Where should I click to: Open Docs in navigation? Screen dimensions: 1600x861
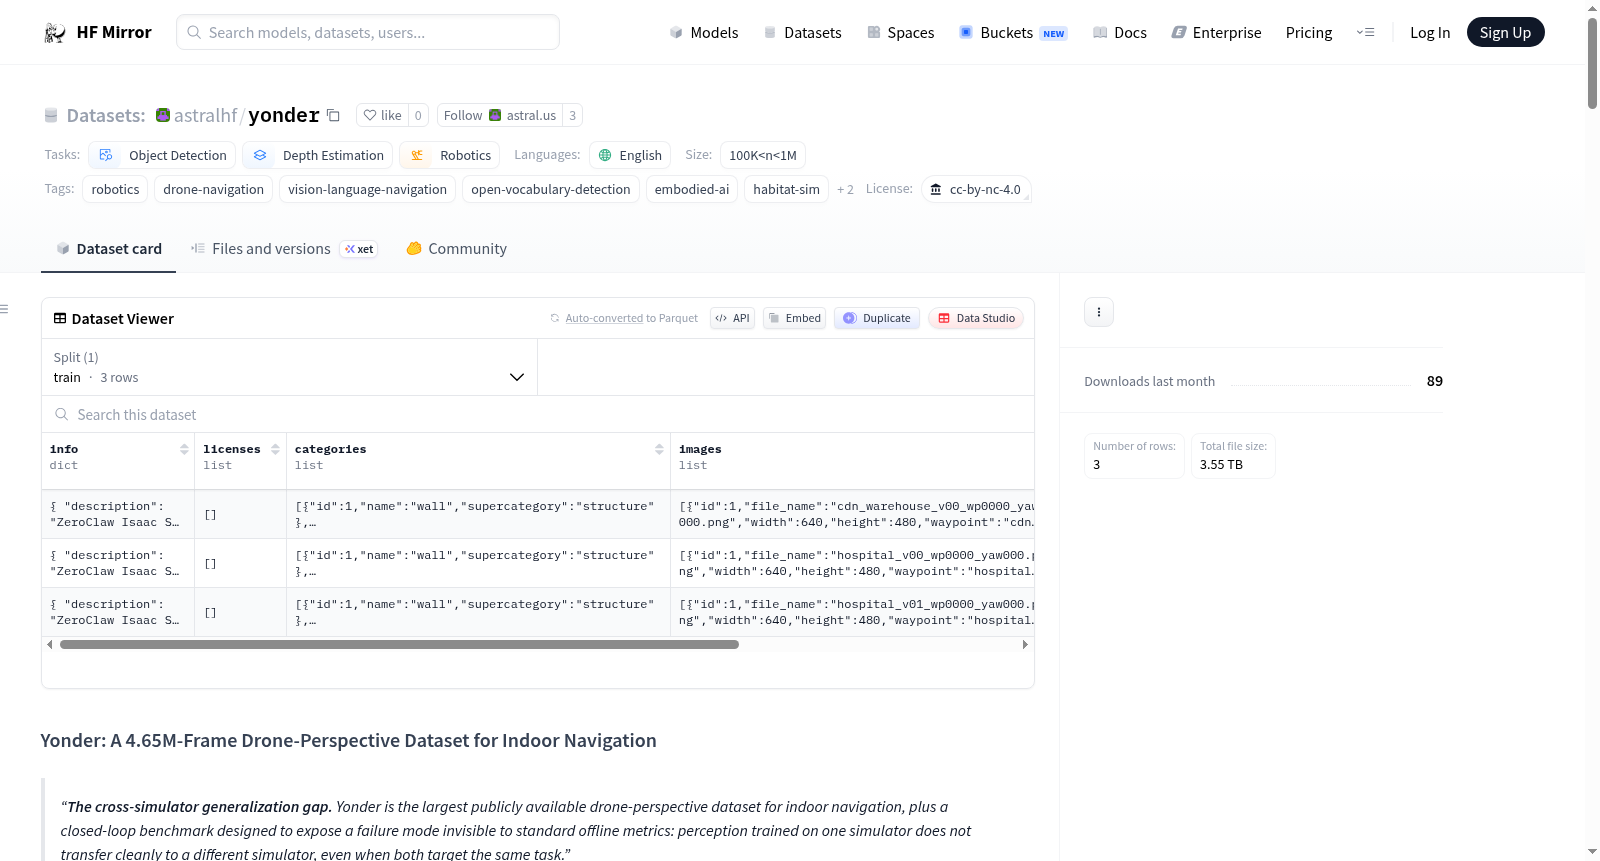pyautogui.click(x=1119, y=33)
